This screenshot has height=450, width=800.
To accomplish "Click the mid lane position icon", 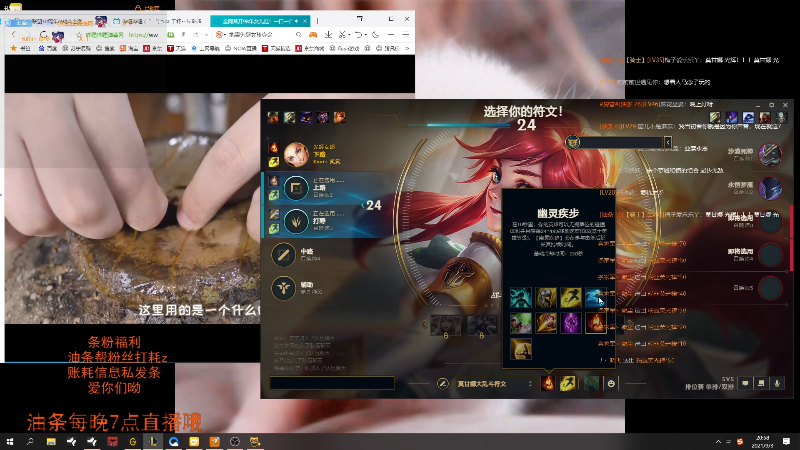I will point(283,255).
